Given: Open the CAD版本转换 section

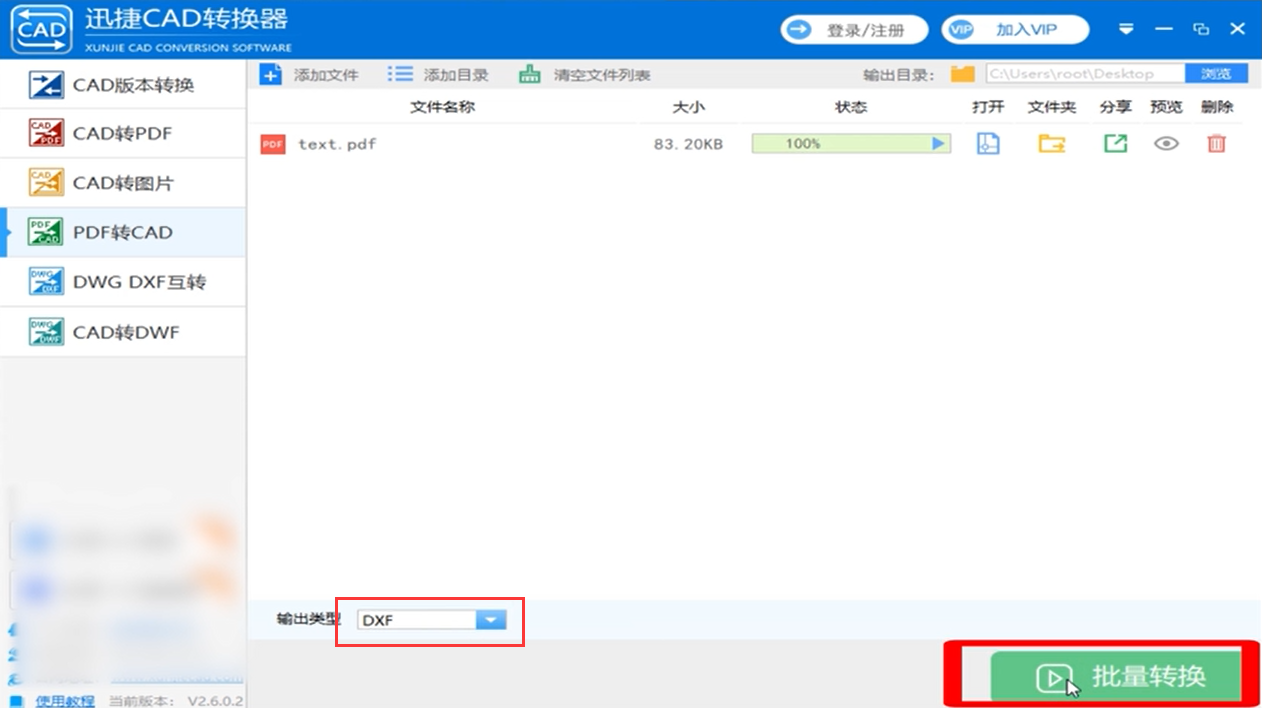Looking at the screenshot, I should [x=122, y=85].
